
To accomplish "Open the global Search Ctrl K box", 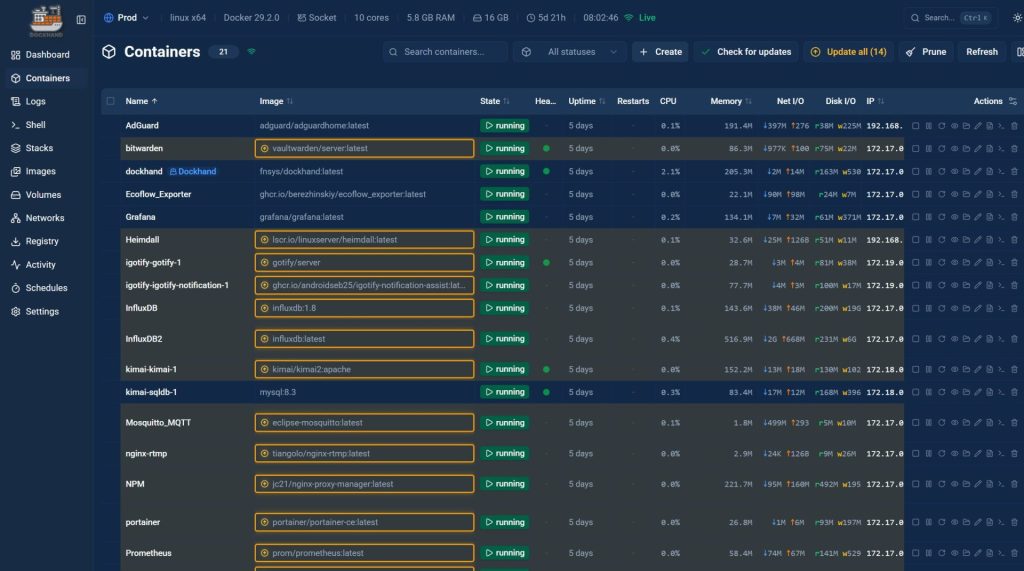I will pyautogui.click(x=951, y=18).
